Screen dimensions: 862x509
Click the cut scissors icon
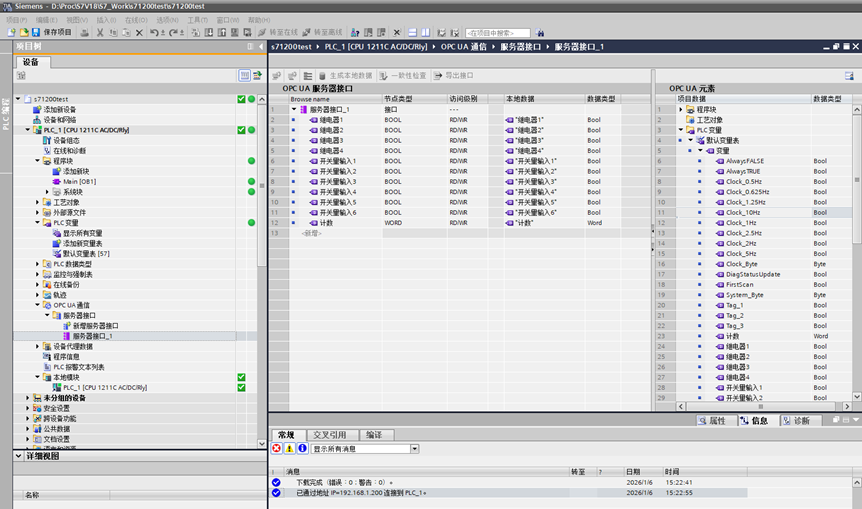pos(100,32)
